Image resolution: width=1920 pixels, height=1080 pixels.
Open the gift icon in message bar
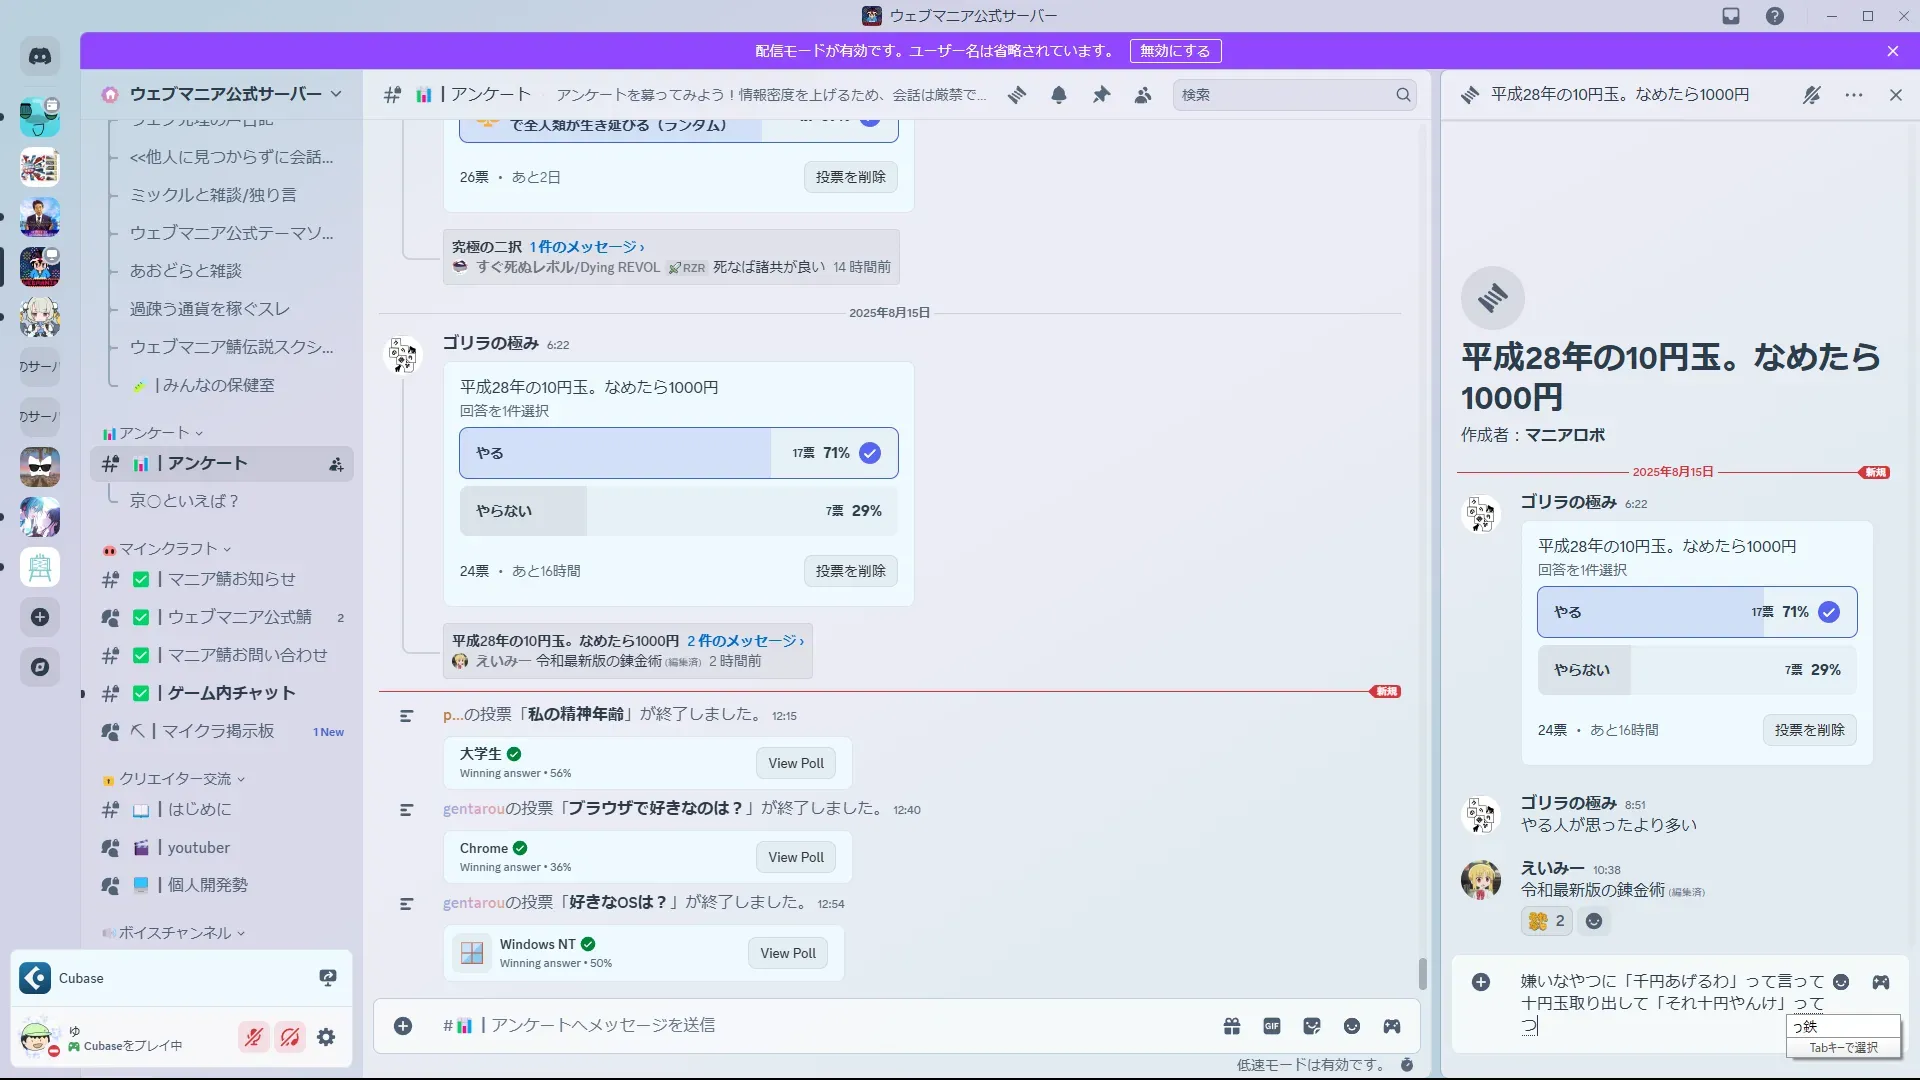(x=1232, y=1026)
